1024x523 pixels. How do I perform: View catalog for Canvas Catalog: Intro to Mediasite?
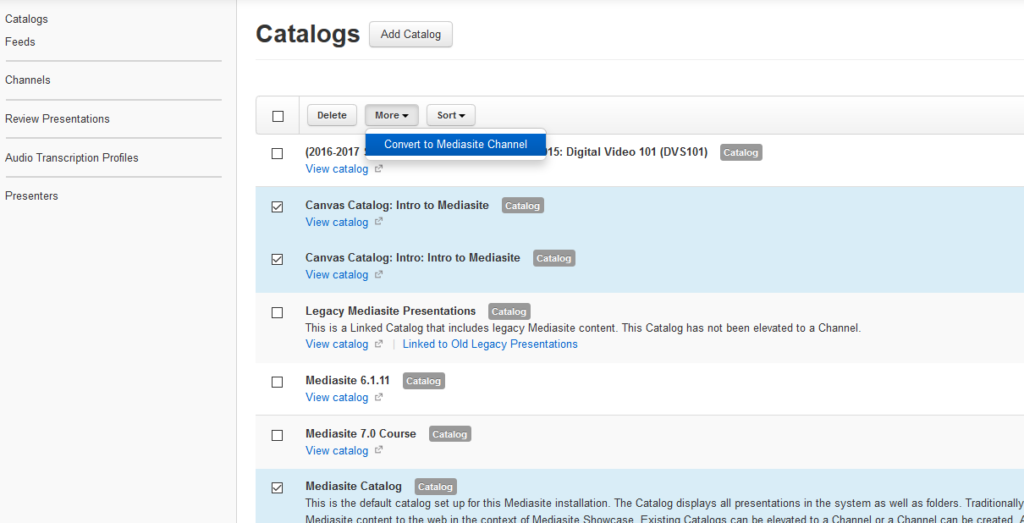click(x=337, y=222)
